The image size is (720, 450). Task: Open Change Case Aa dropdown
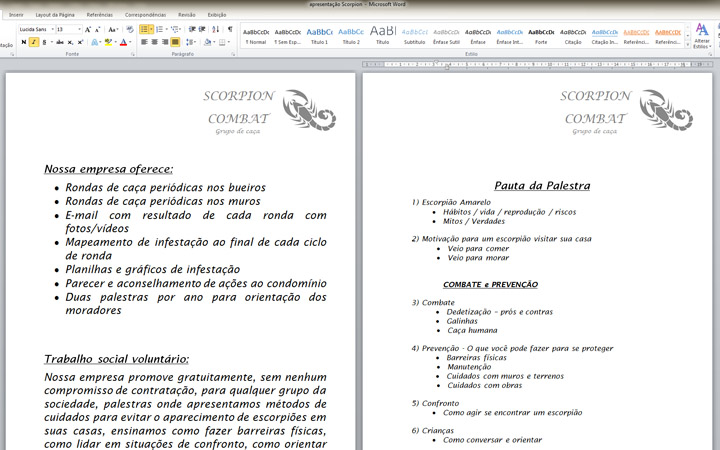pos(113,29)
